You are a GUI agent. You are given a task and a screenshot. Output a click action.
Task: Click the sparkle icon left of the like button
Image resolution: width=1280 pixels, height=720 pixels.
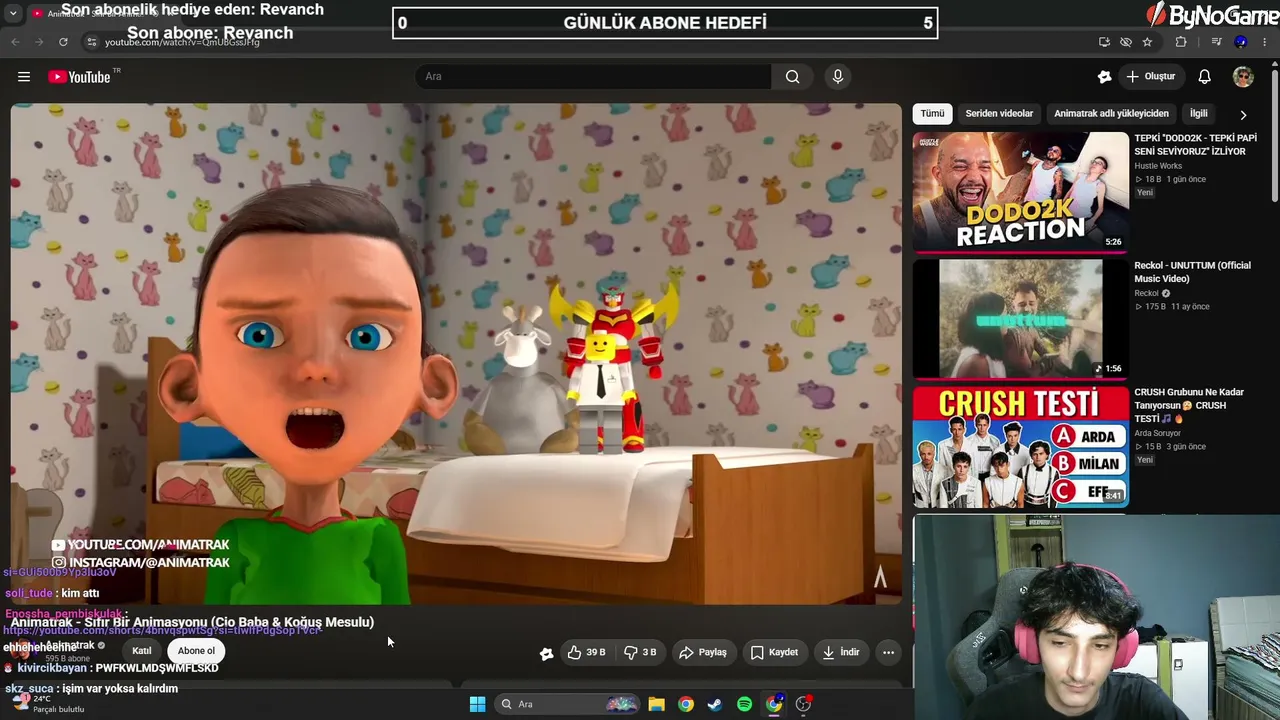(546, 653)
